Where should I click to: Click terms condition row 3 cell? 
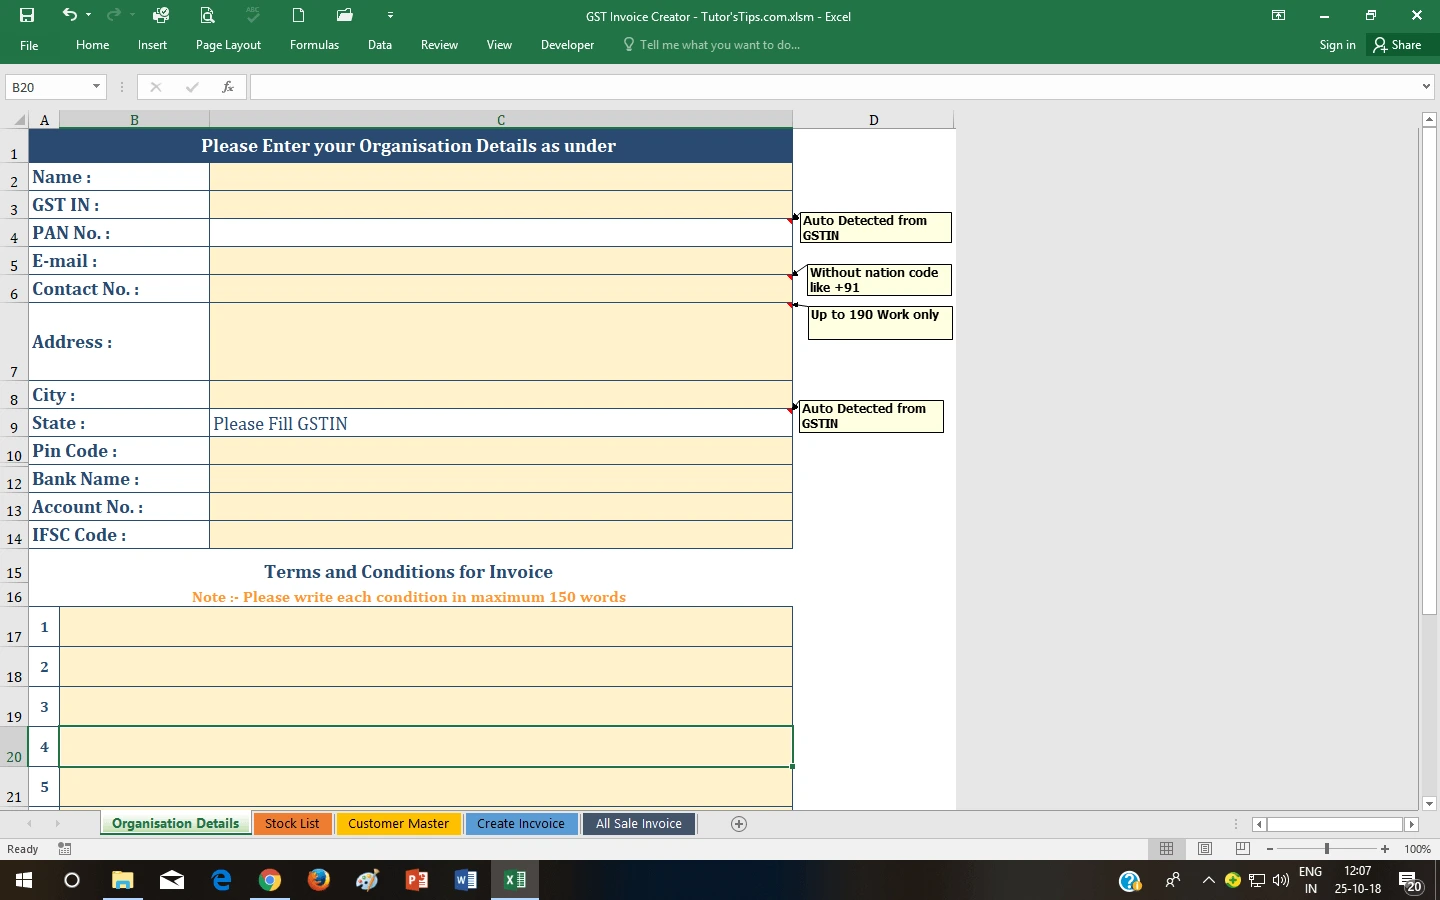(426, 707)
